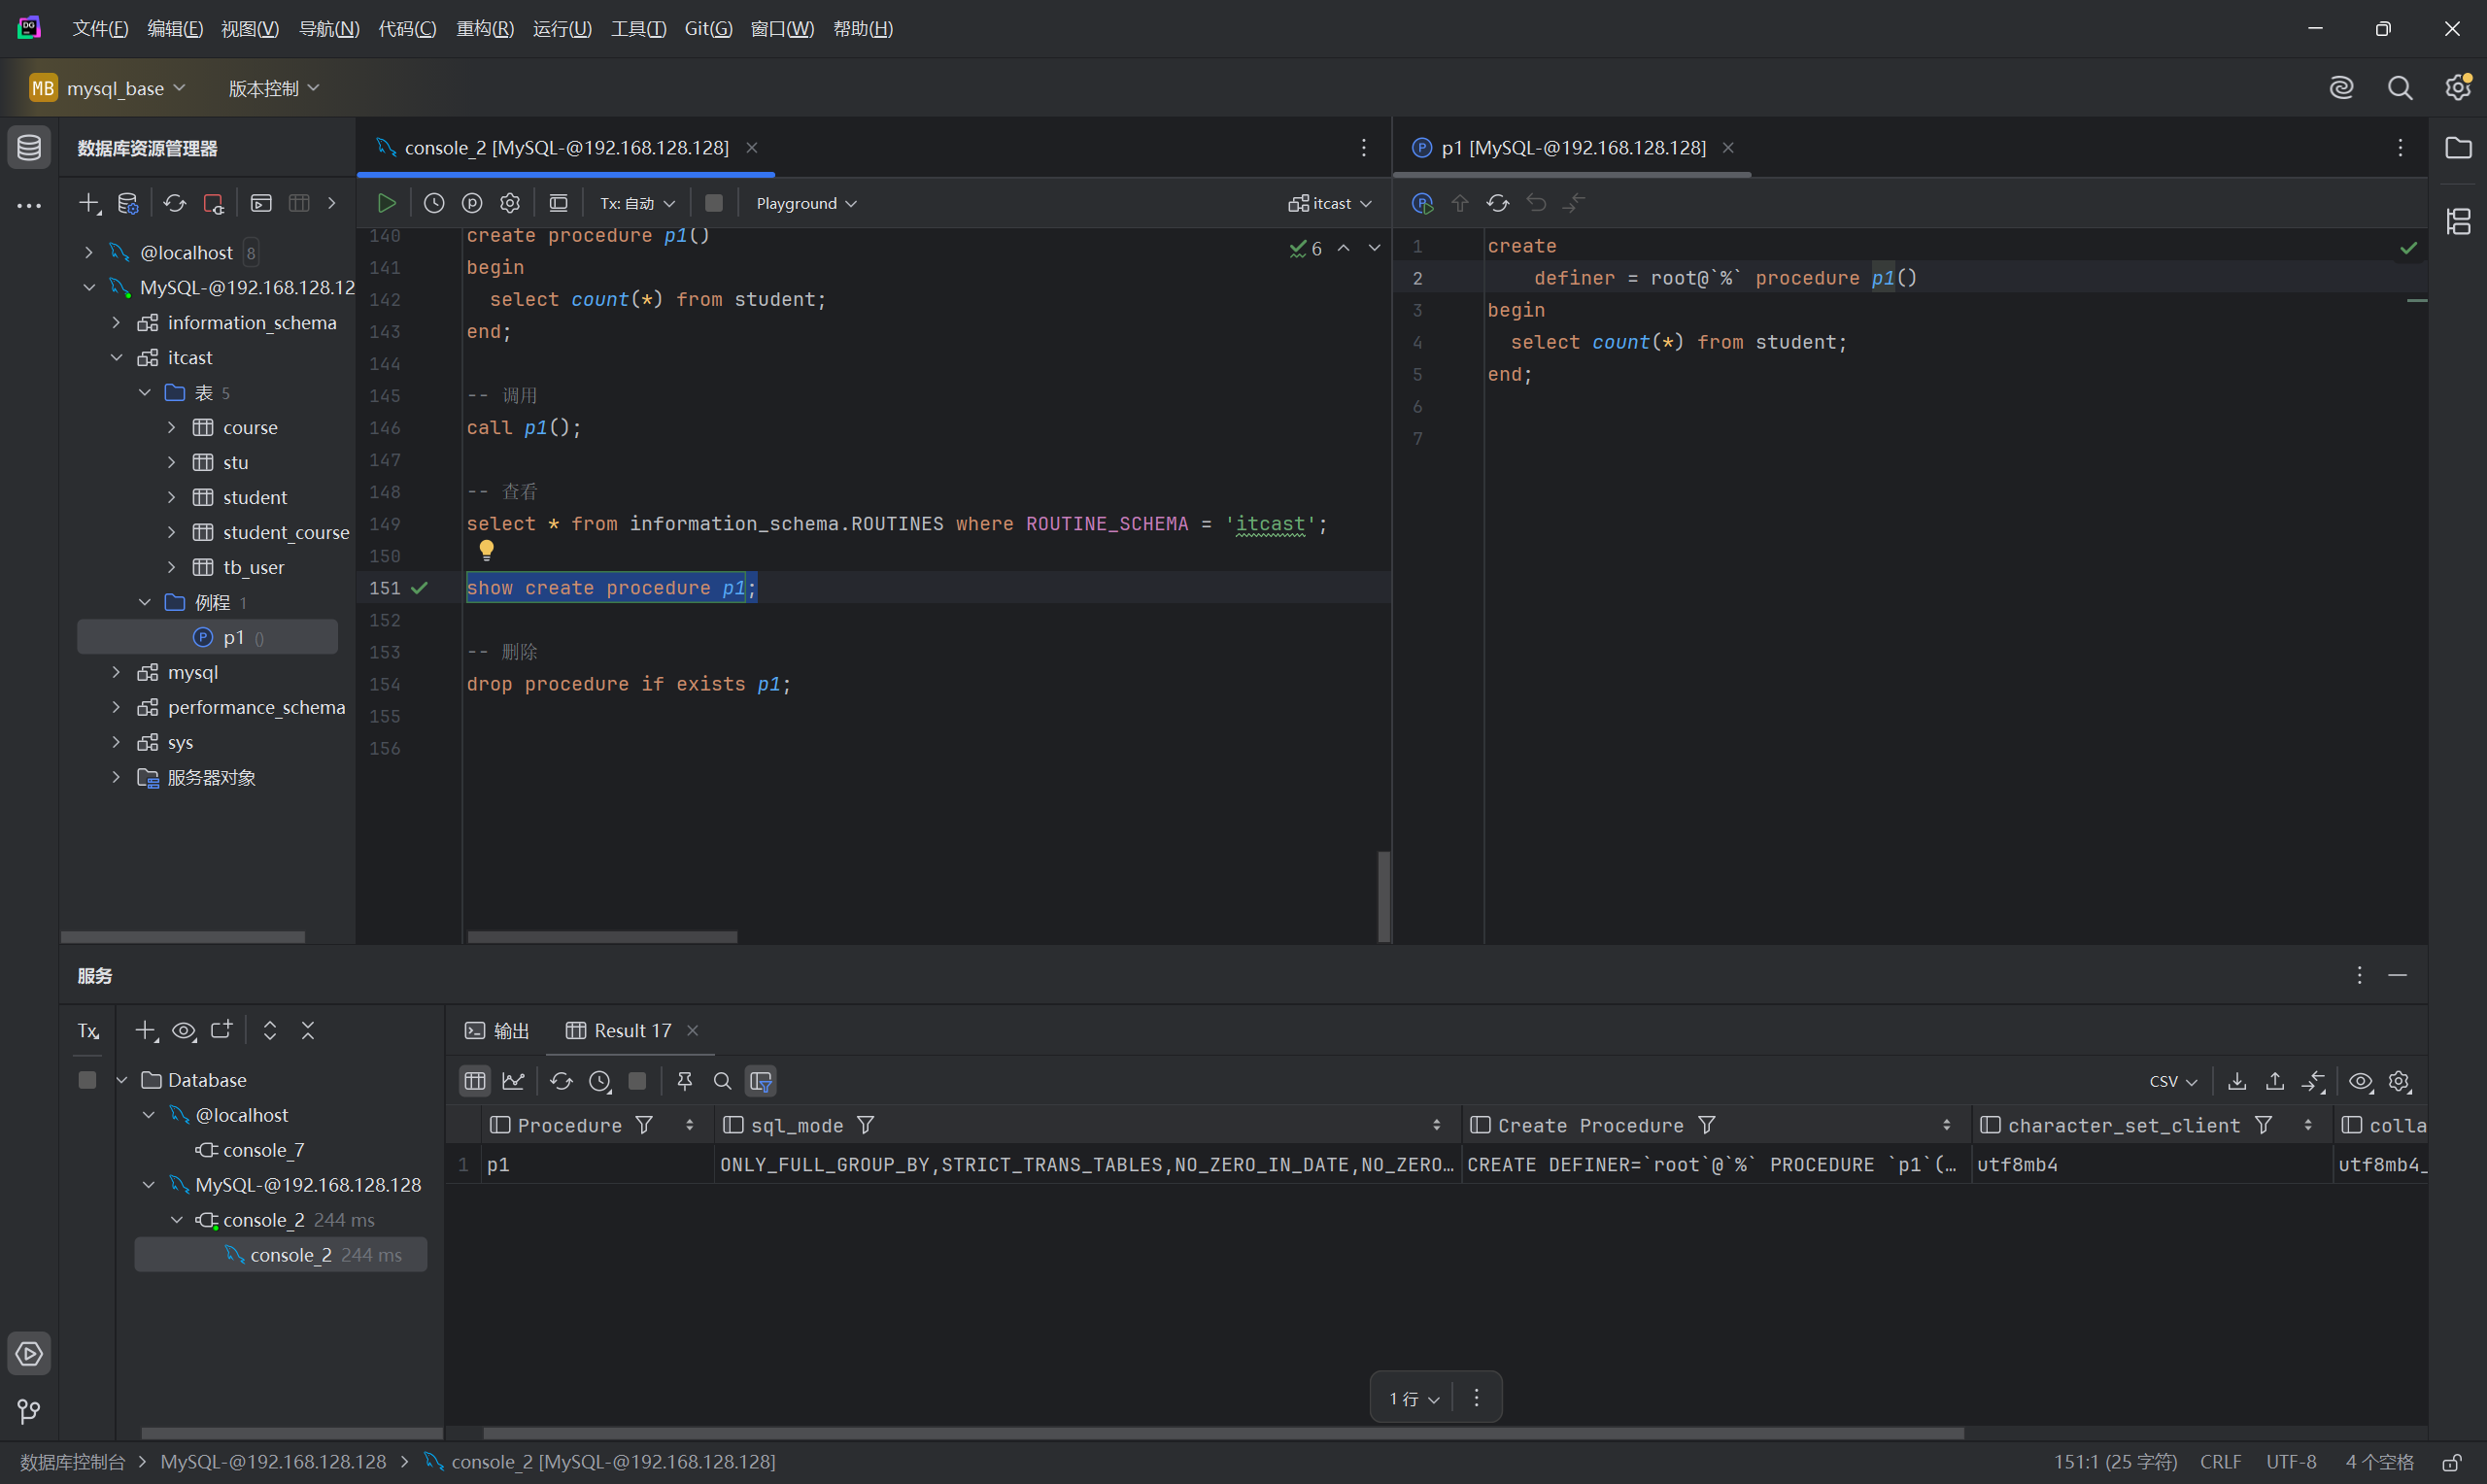Screen dimensions: 2487x1484
Task: Click the database refresh icon in explorer
Action: (x=175, y=203)
